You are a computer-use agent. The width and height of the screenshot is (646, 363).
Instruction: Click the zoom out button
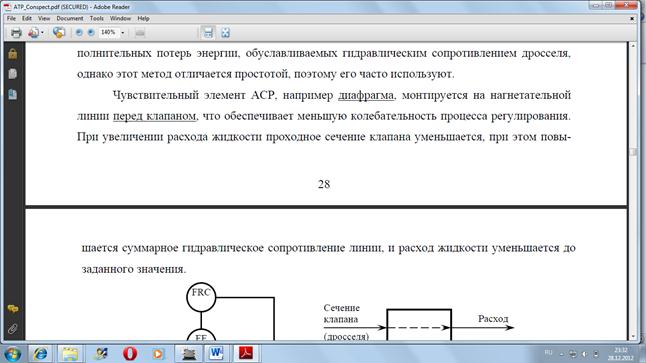pos(79,33)
